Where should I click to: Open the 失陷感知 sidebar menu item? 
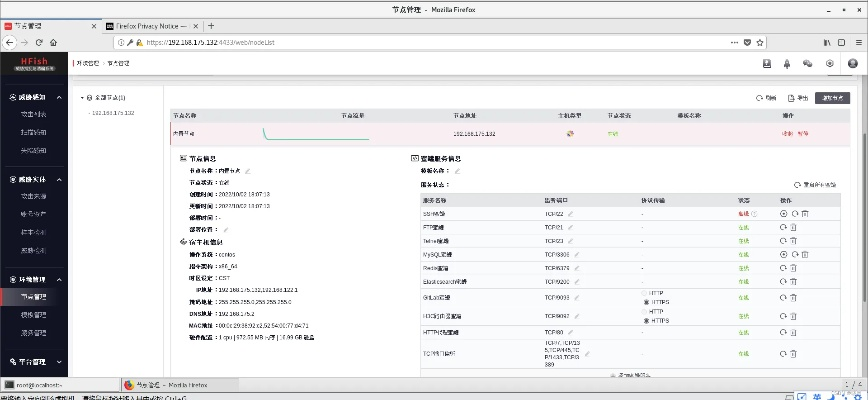(34, 150)
